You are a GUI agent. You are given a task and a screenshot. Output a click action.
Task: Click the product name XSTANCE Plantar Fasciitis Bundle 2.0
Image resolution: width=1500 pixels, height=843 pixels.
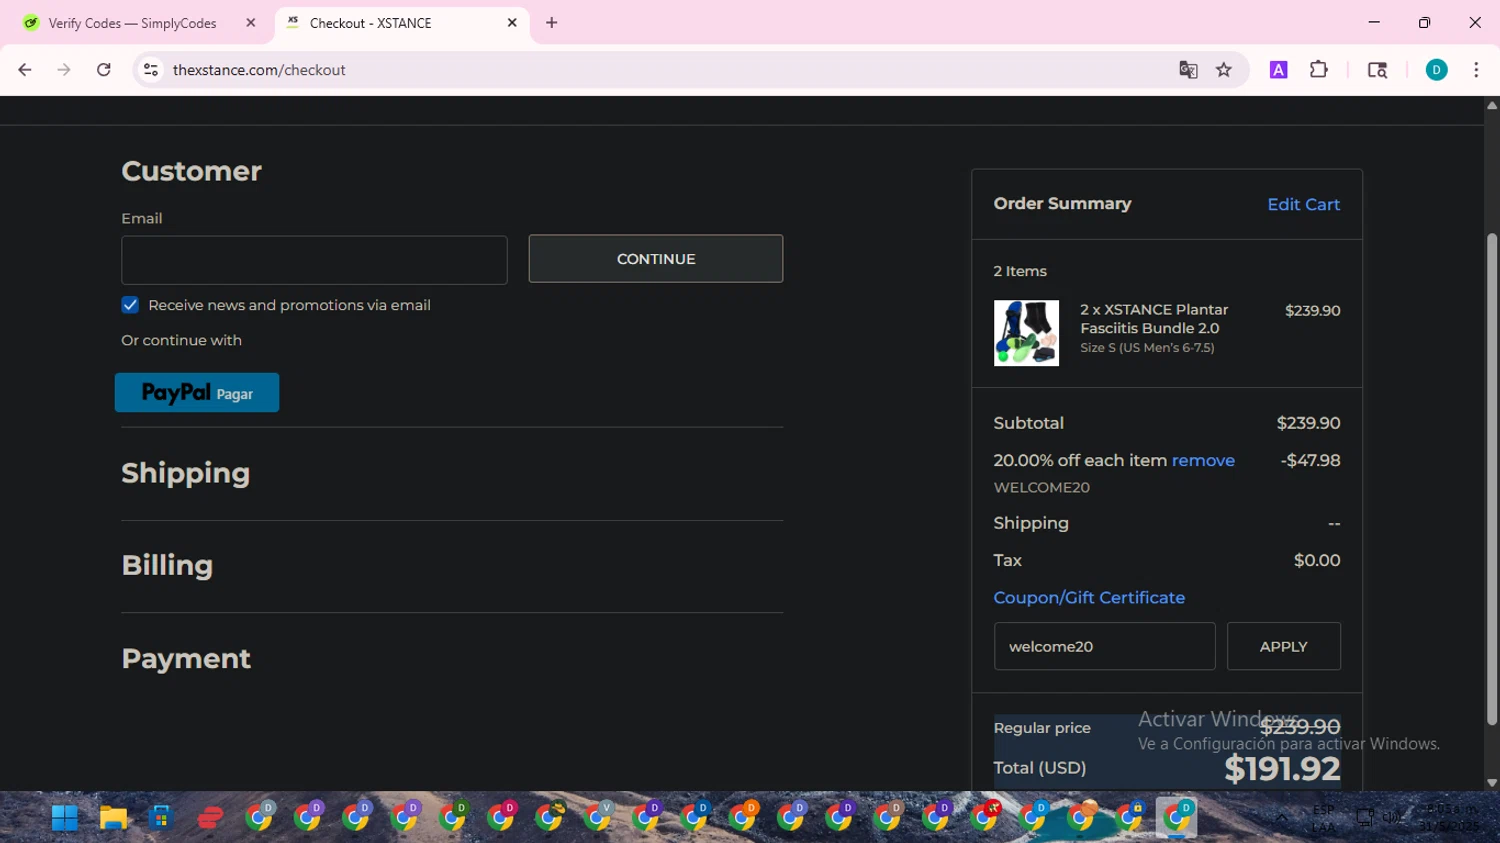pos(1154,319)
